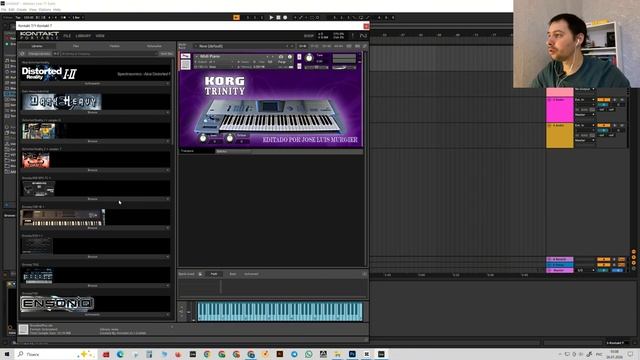
Task: Select the Distorted Reality I-II library banner
Action: [x=96, y=73]
